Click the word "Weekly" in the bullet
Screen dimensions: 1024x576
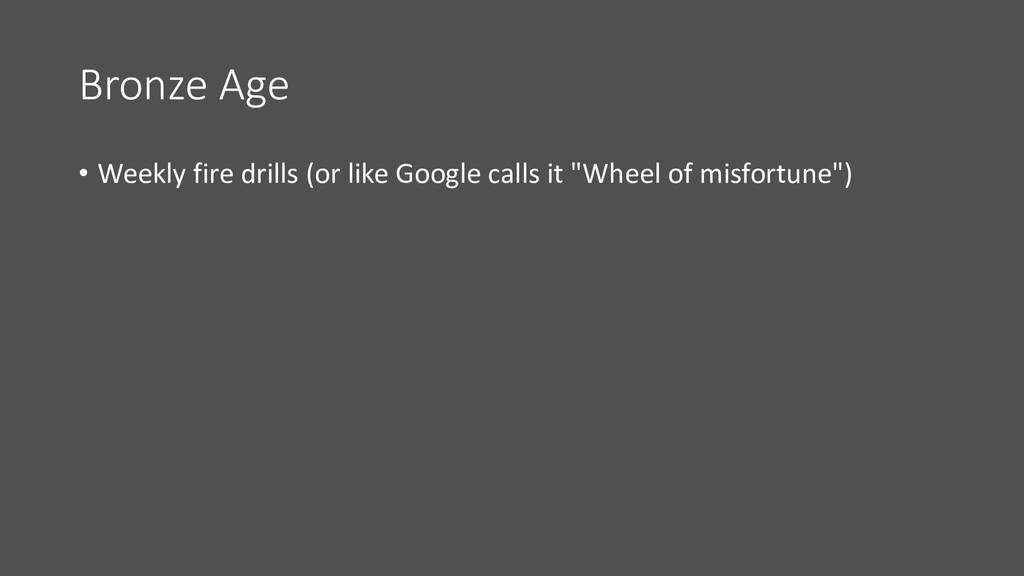point(142,174)
